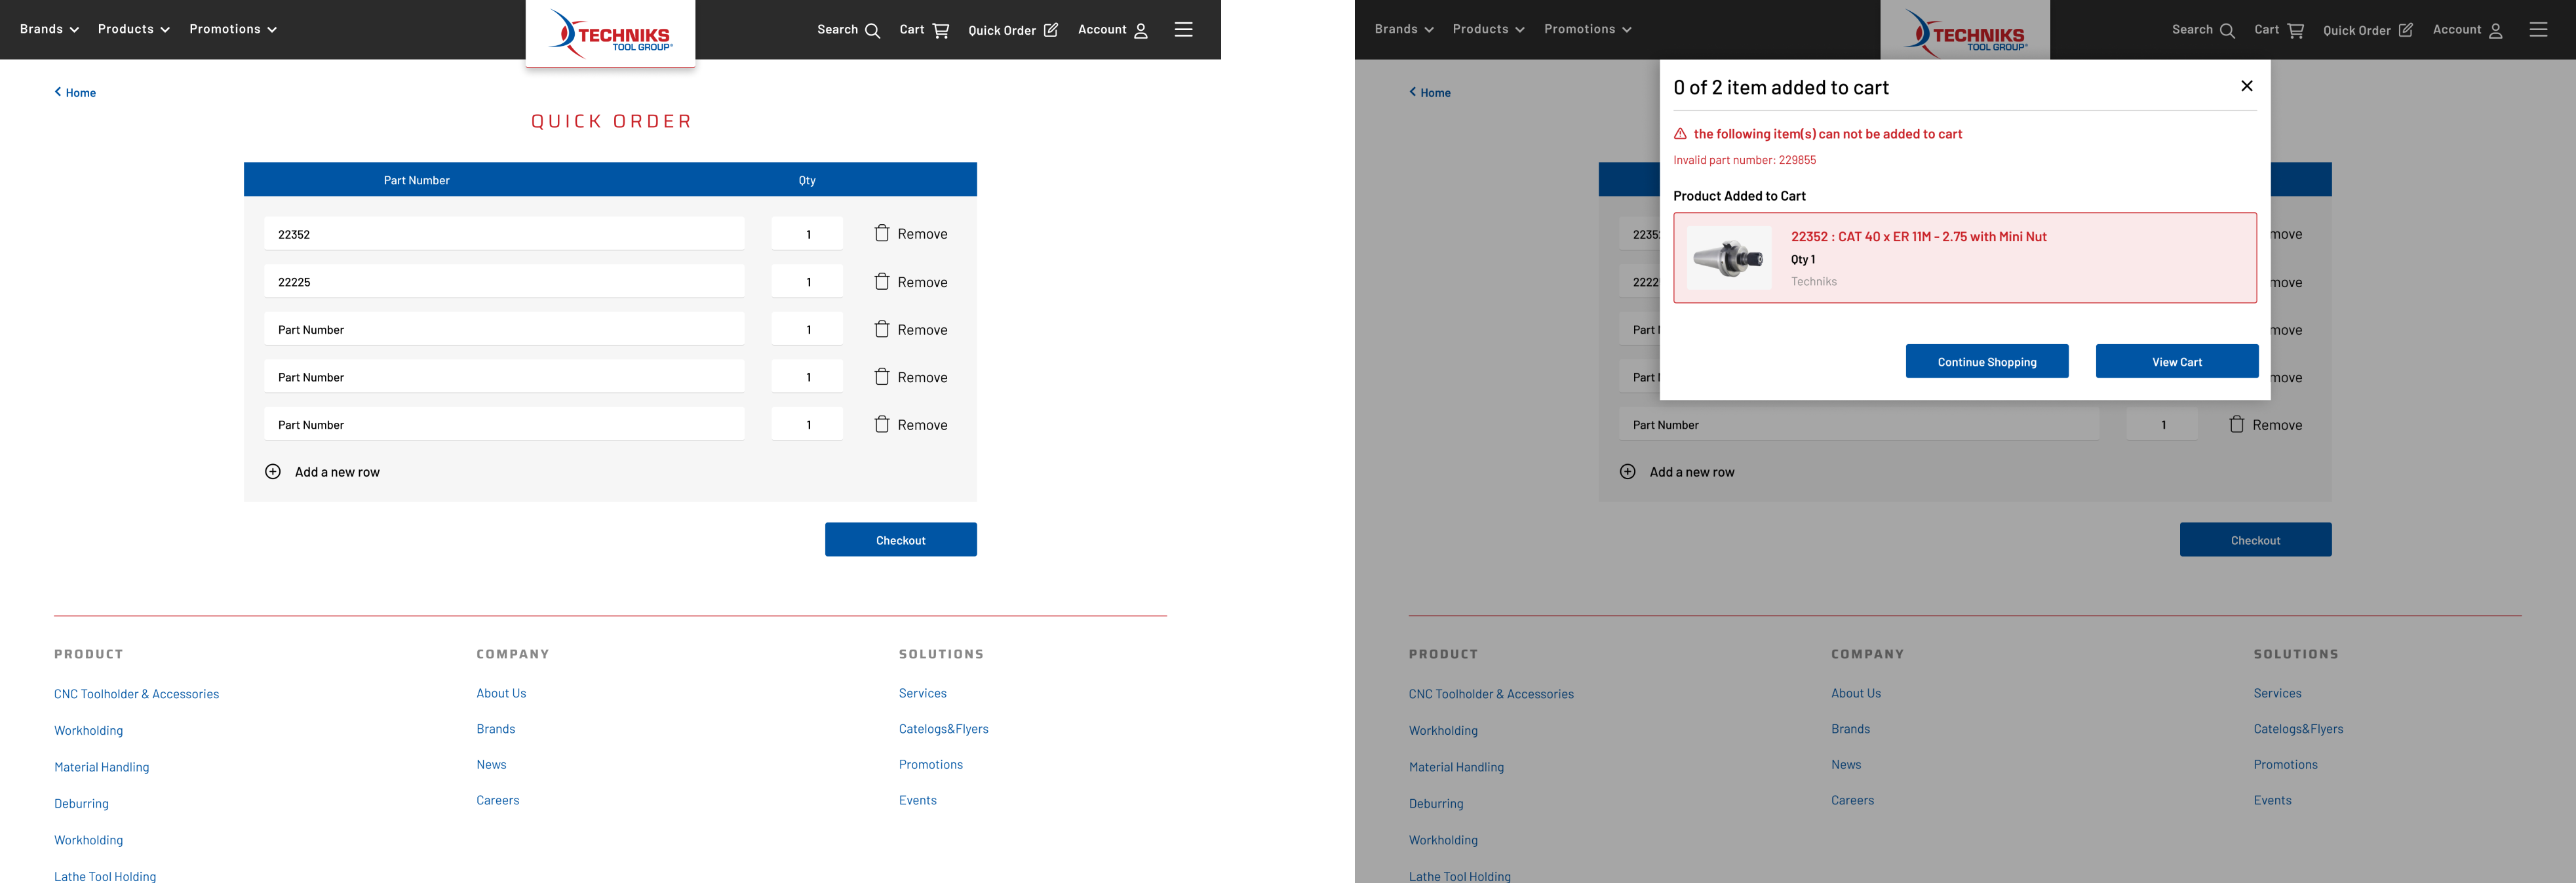Expand Products dropdown in undimmed left header
The height and width of the screenshot is (883, 2576).
coord(133,29)
